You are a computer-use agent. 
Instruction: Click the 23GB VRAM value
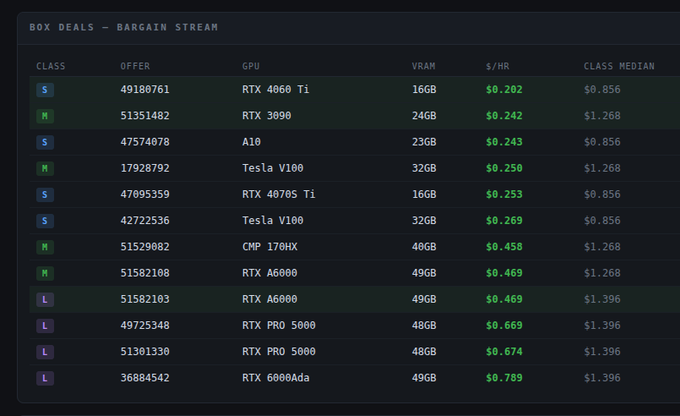click(x=424, y=142)
